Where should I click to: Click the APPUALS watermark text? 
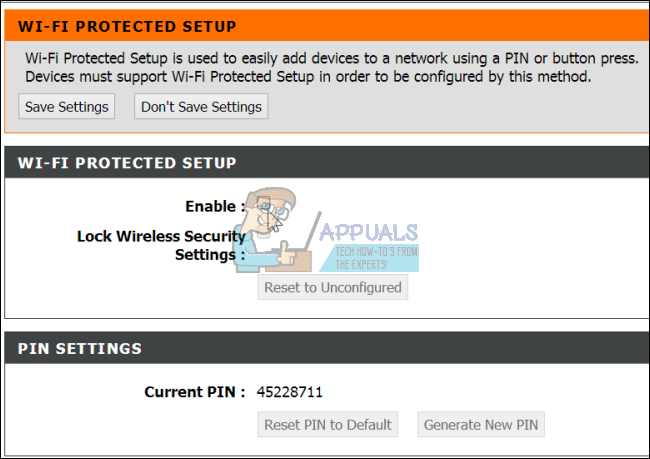(x=369, y=234)
